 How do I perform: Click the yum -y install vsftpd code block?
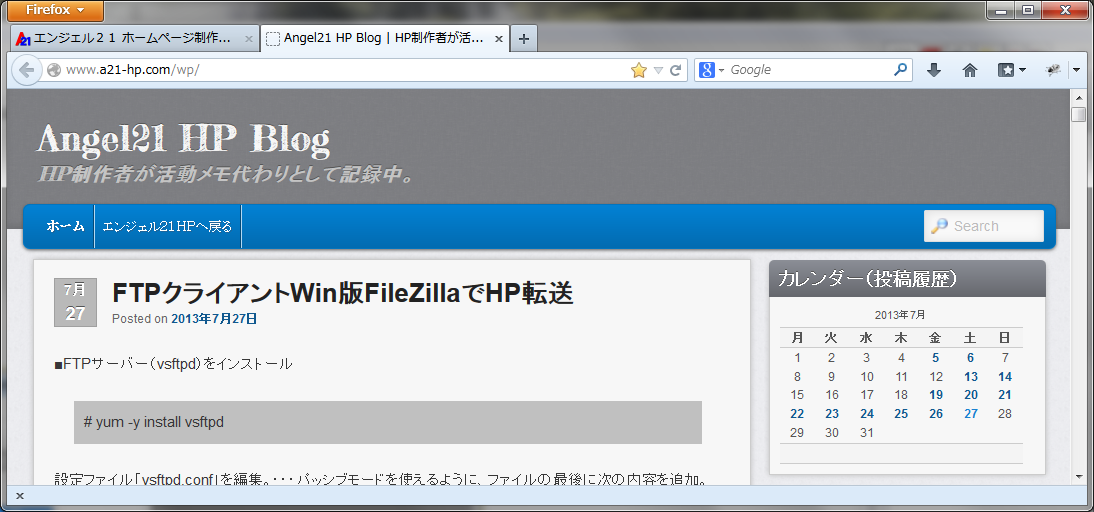388,422
